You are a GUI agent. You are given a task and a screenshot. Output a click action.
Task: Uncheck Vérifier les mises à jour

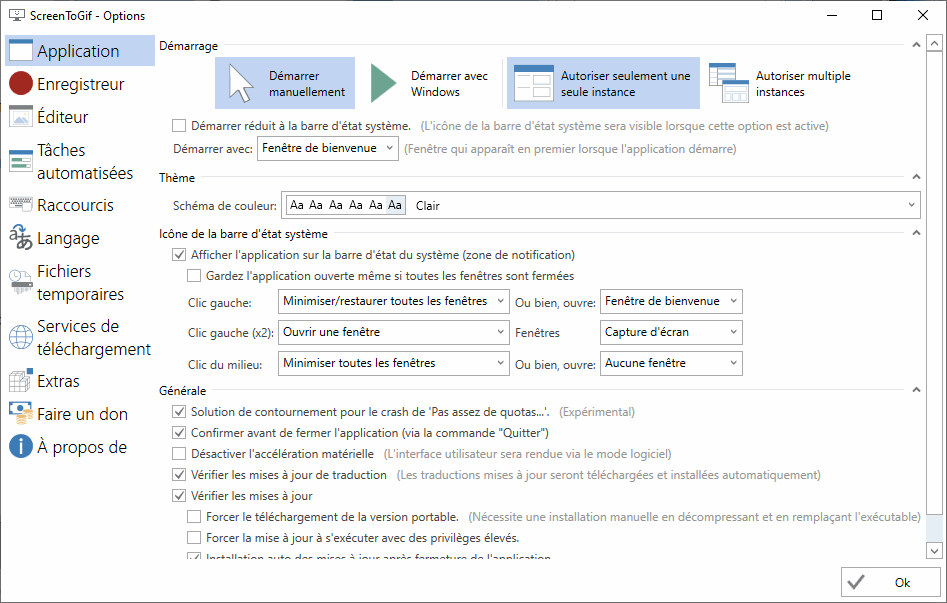179,496
